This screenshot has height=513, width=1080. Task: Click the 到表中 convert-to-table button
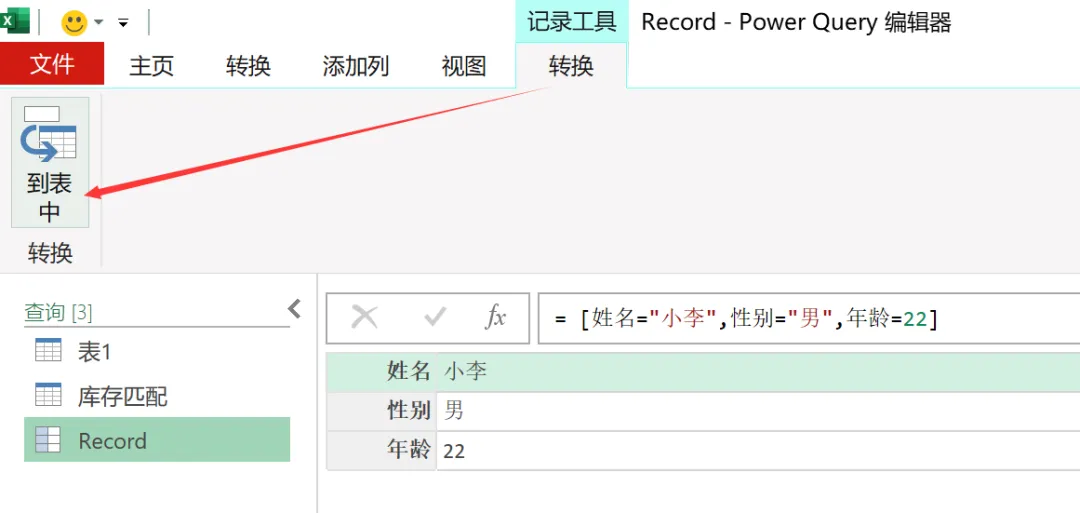50,163
